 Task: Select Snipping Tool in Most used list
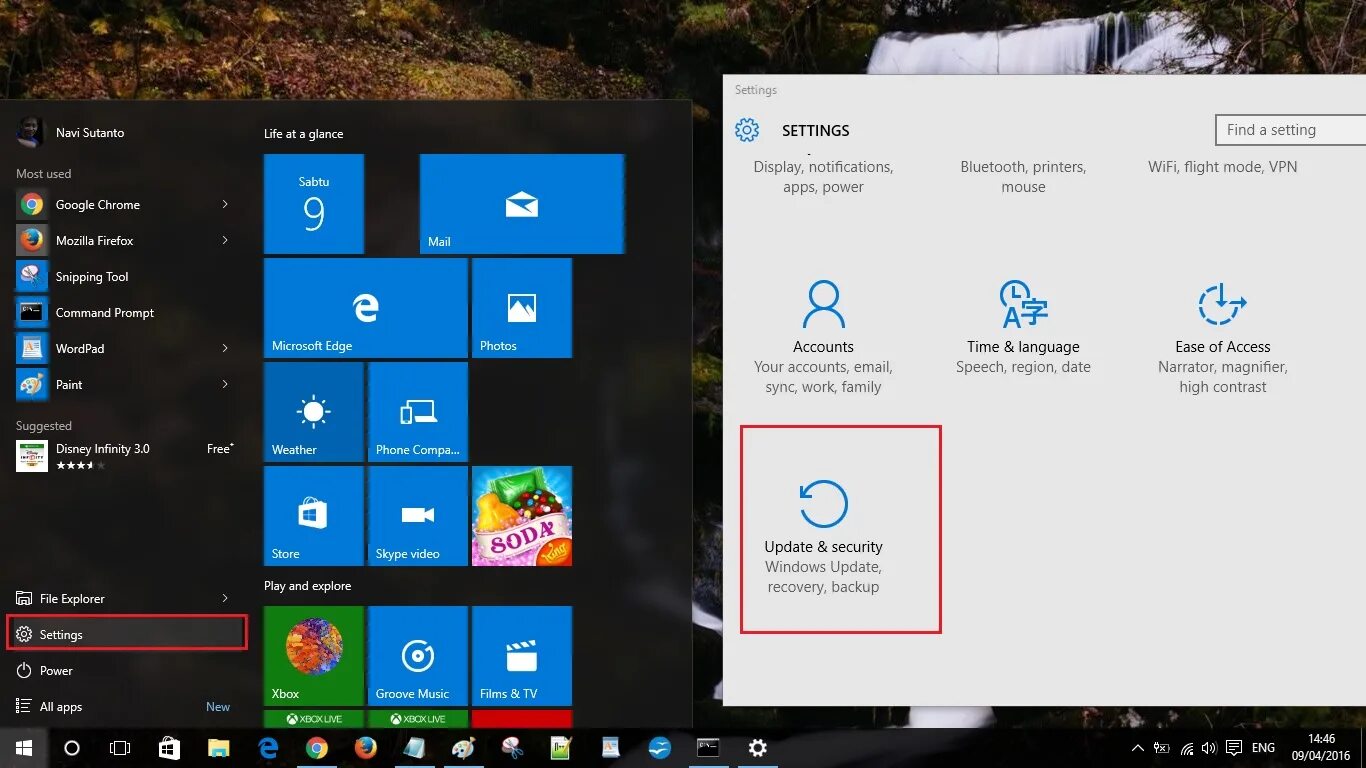(x=124, y=276)
